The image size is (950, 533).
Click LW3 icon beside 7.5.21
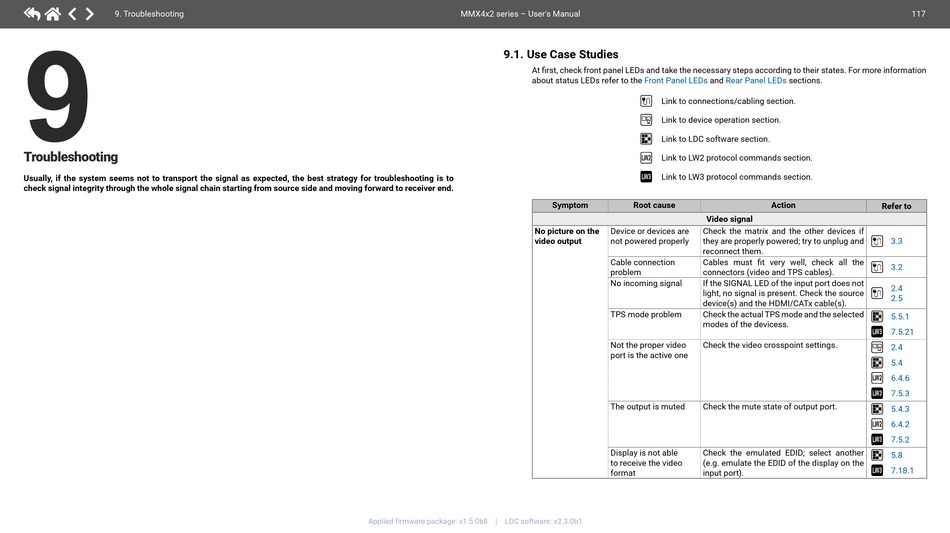pyautogui.click(x=877, y=332)
